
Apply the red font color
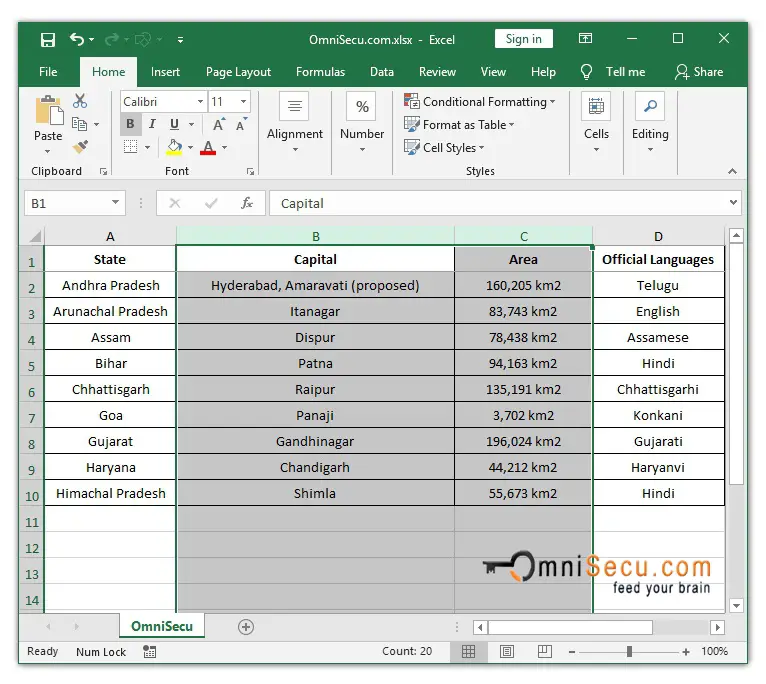[208, 147]
